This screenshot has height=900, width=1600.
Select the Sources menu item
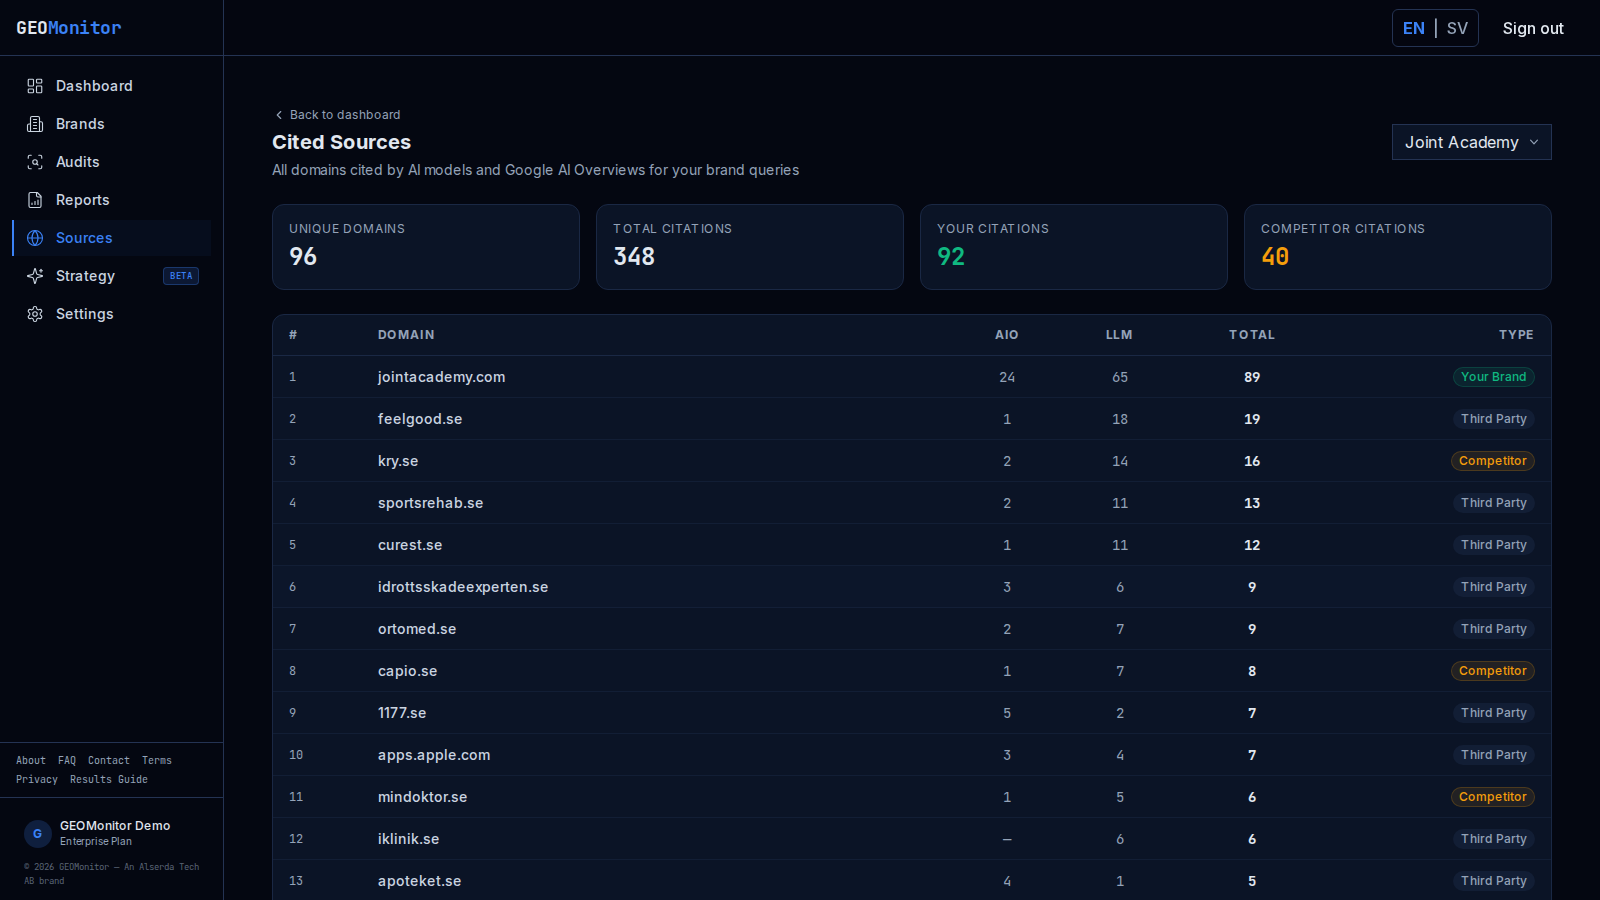[x=112, y=238]
